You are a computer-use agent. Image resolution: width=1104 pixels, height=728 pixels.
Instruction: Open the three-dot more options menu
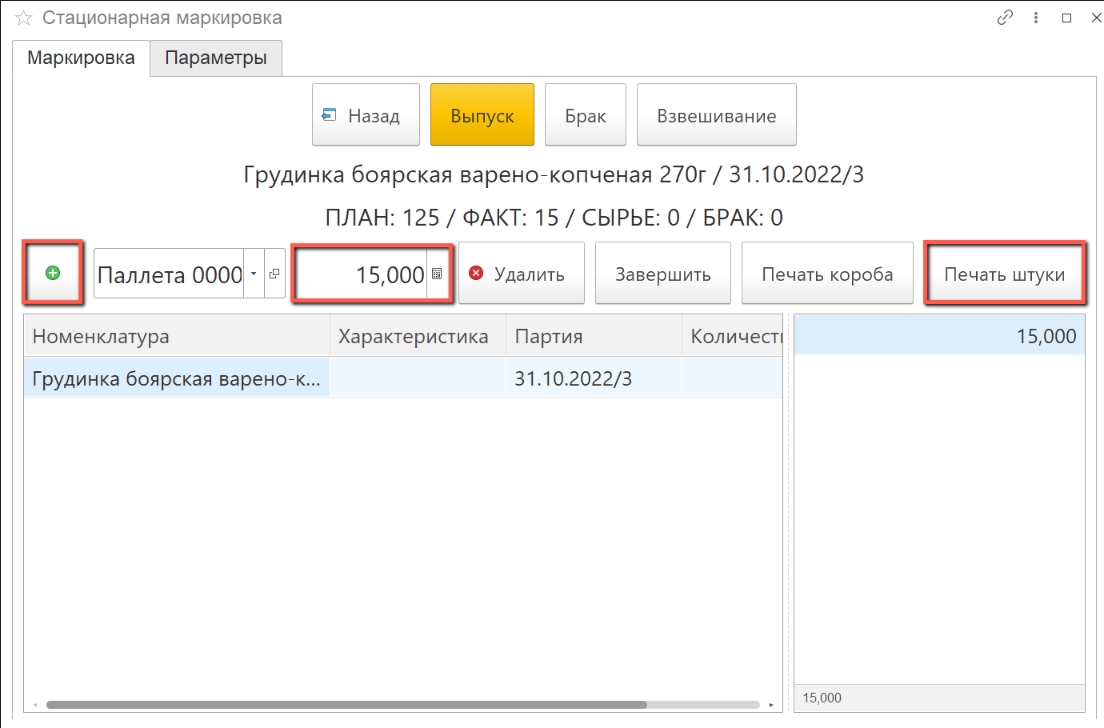click(x=1036, y=18)
